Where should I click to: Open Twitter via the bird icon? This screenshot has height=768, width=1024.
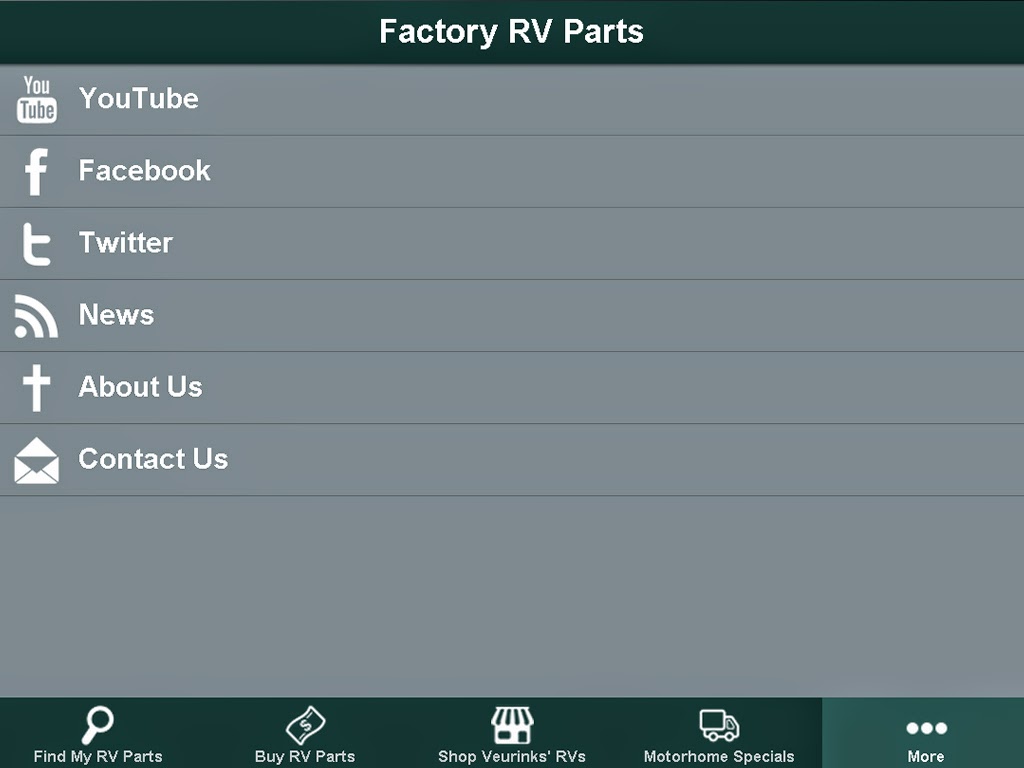click(36, 243)
